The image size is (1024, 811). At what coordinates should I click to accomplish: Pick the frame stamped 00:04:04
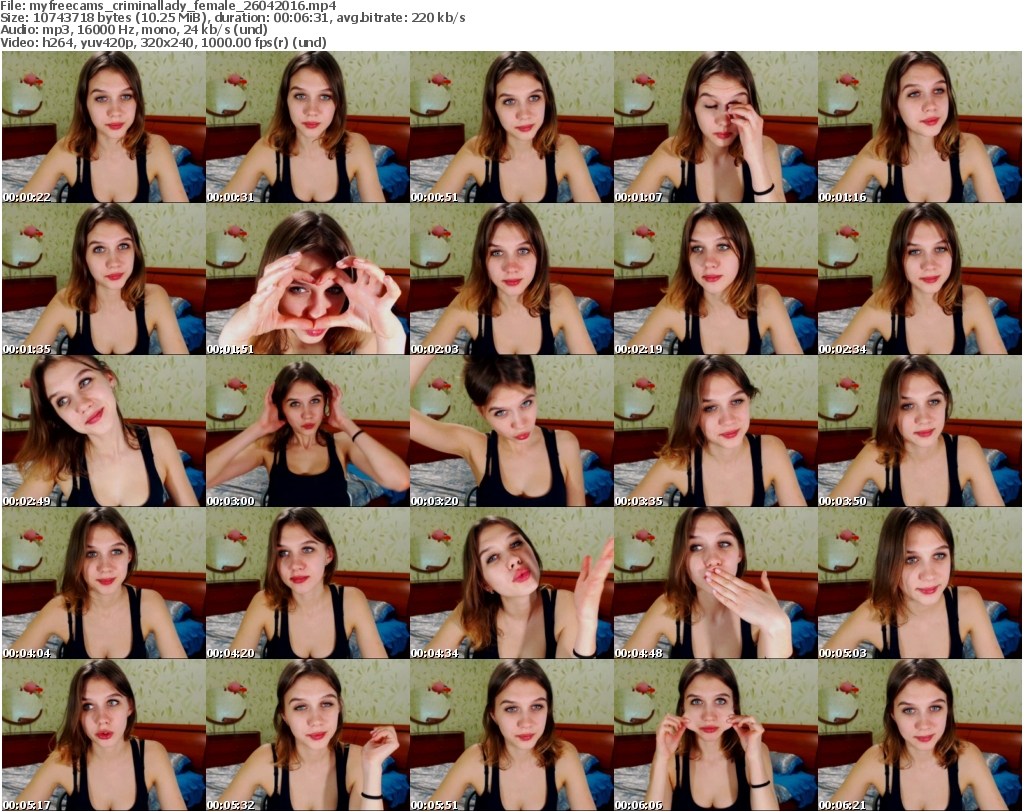tap(103, 583)
